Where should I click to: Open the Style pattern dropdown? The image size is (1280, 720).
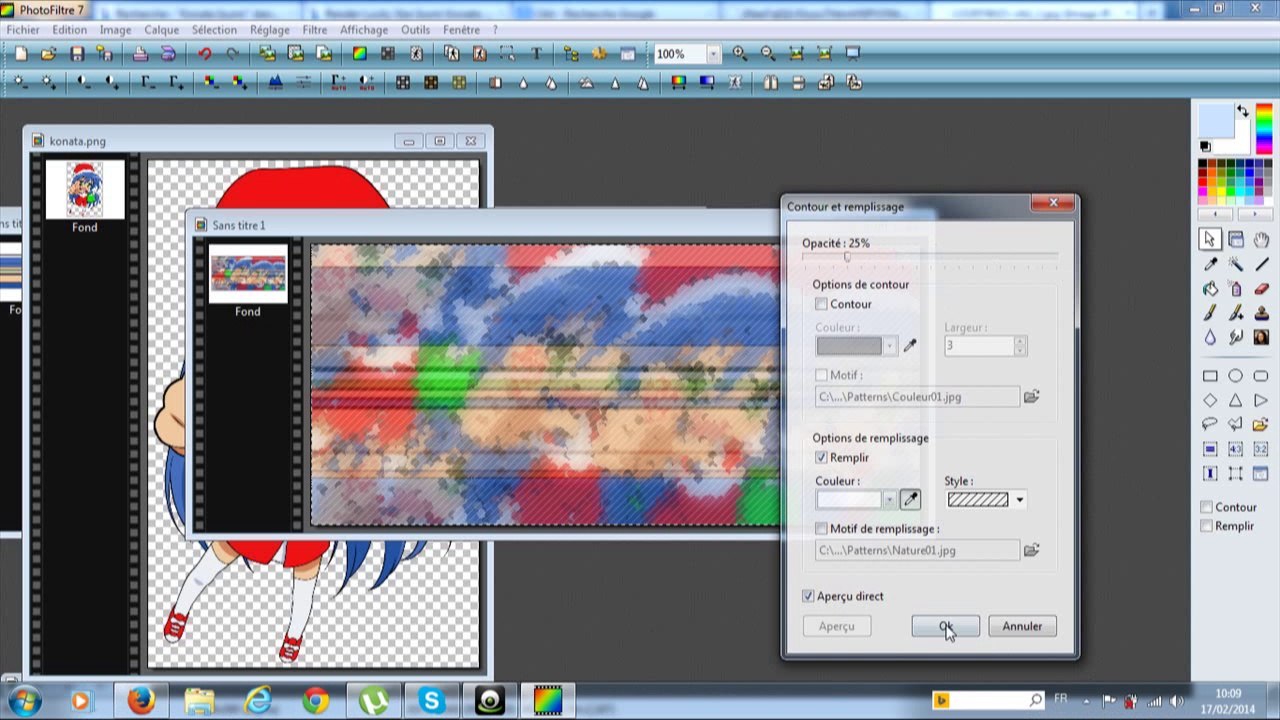tap(1019, 500)
